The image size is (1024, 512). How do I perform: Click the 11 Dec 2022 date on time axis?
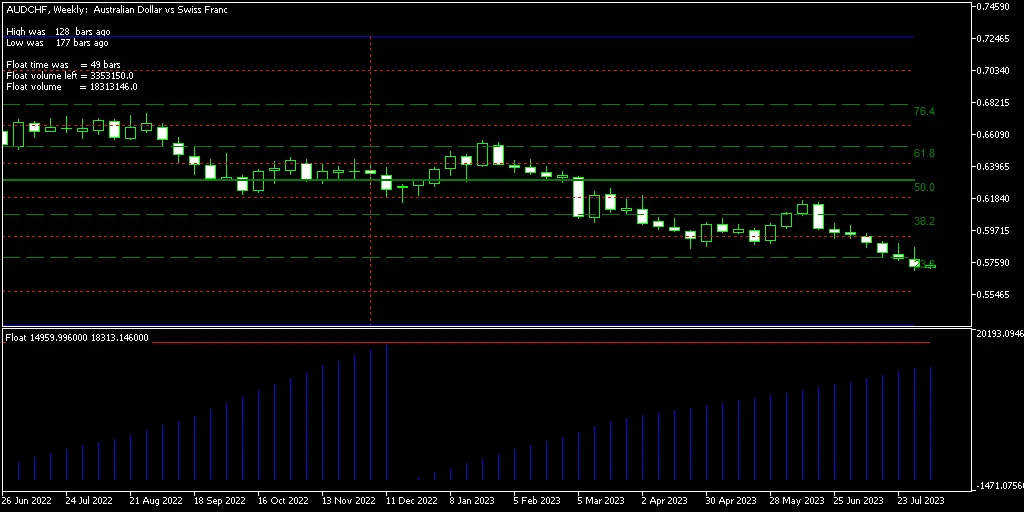412,500
